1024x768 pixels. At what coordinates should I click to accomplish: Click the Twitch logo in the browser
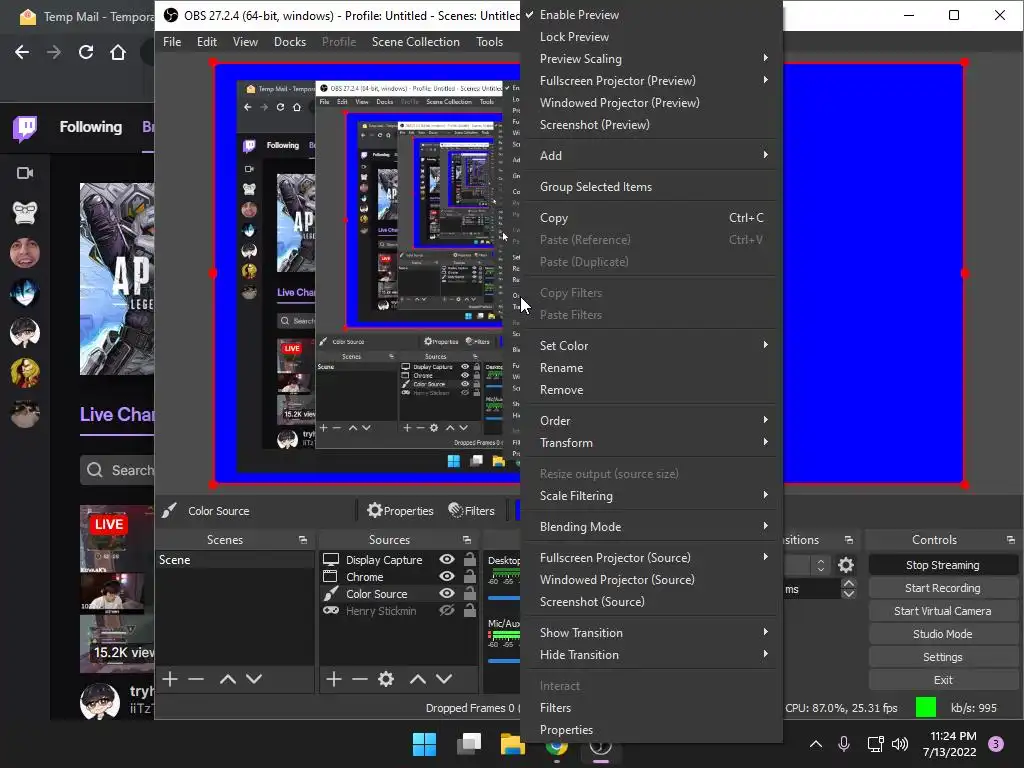click(25, 128)
